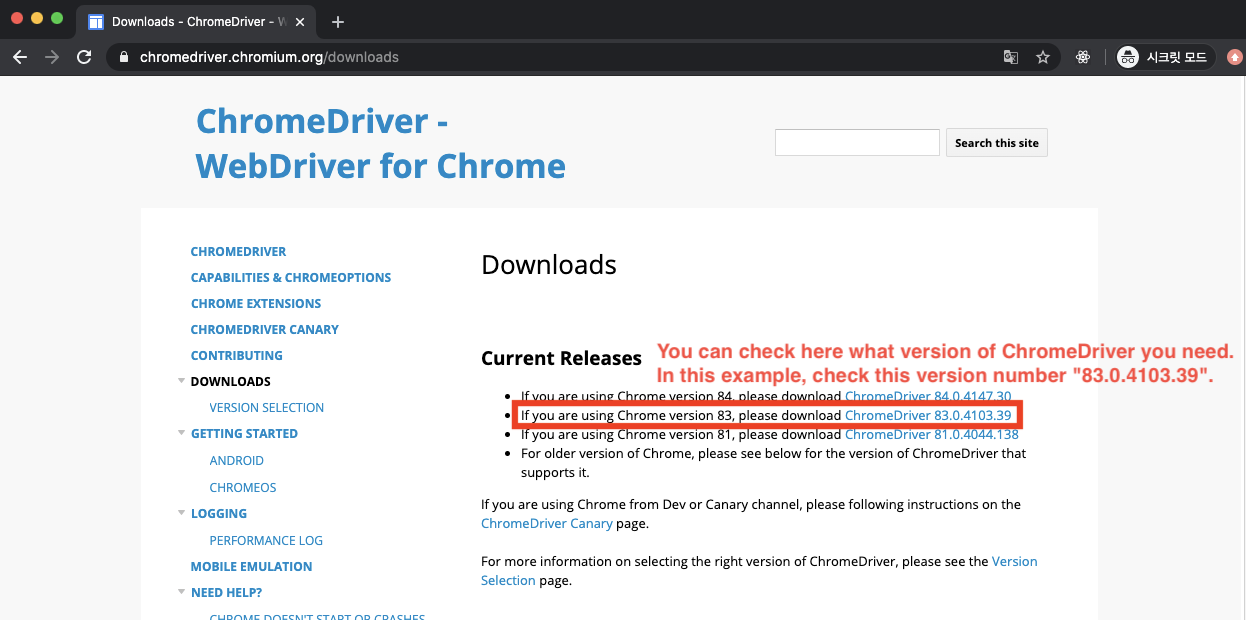This screenshot has height=620, width=1246.
Task: Click the lock icon for site info
Action: pos(124,57)
